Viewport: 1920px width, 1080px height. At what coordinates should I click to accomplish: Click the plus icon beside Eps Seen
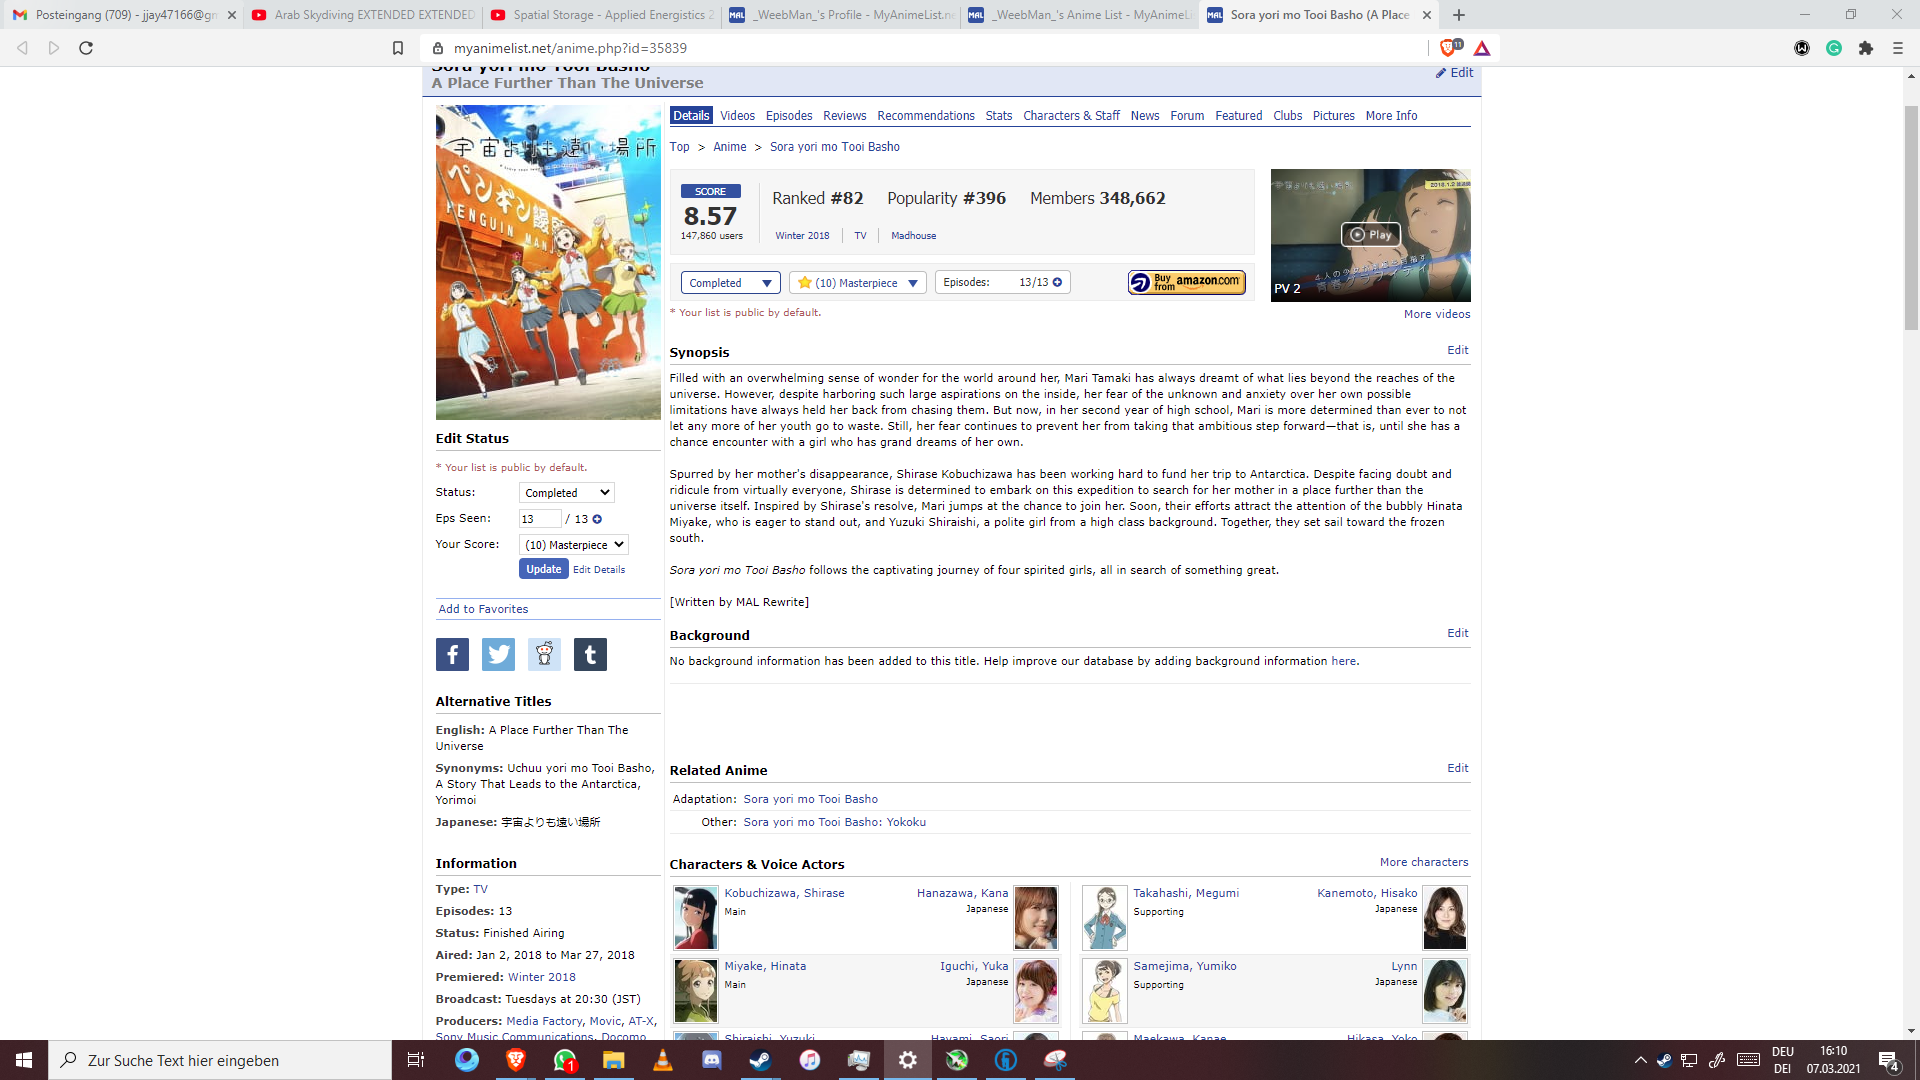[597, 519]
